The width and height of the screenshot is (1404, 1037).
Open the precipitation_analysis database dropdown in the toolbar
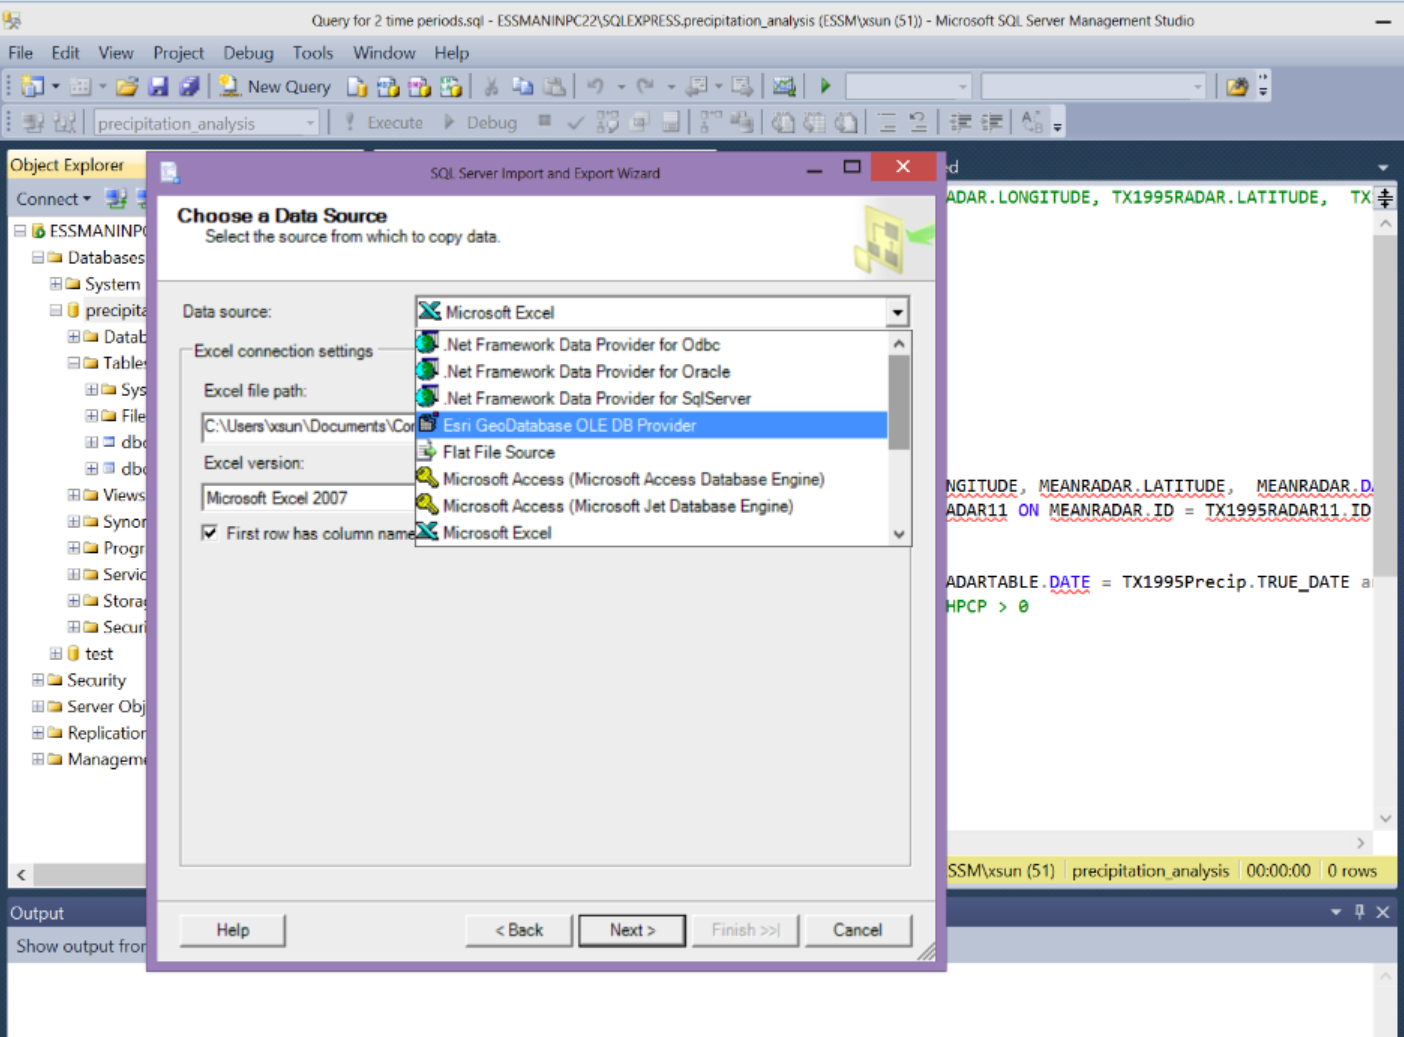pos(310,123)
